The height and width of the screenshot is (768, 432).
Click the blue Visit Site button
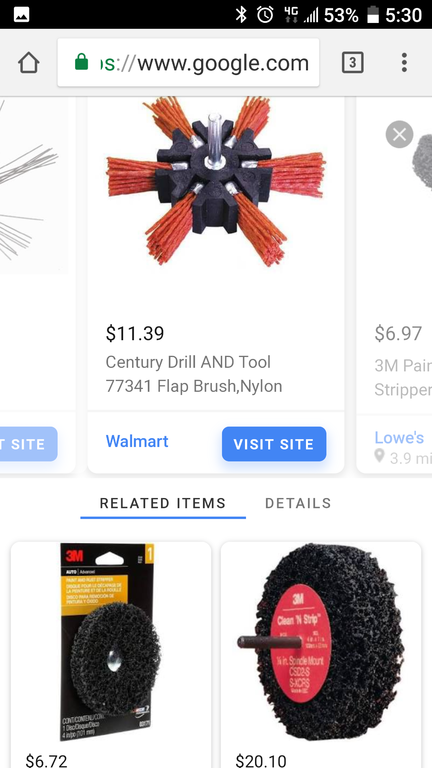pyautogui.click(x=274, y=444)
